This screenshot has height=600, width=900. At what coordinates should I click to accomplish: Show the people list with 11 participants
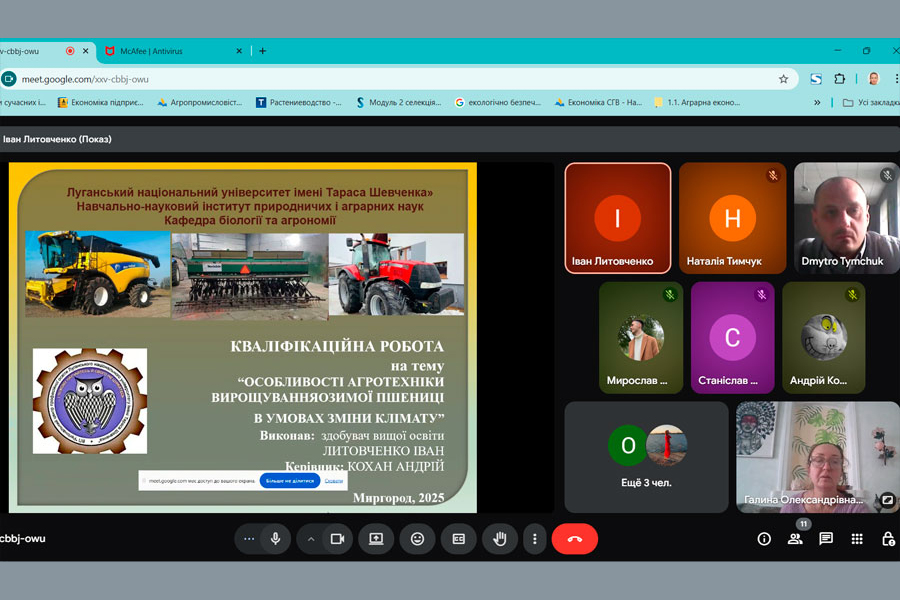tap(795, 539)
